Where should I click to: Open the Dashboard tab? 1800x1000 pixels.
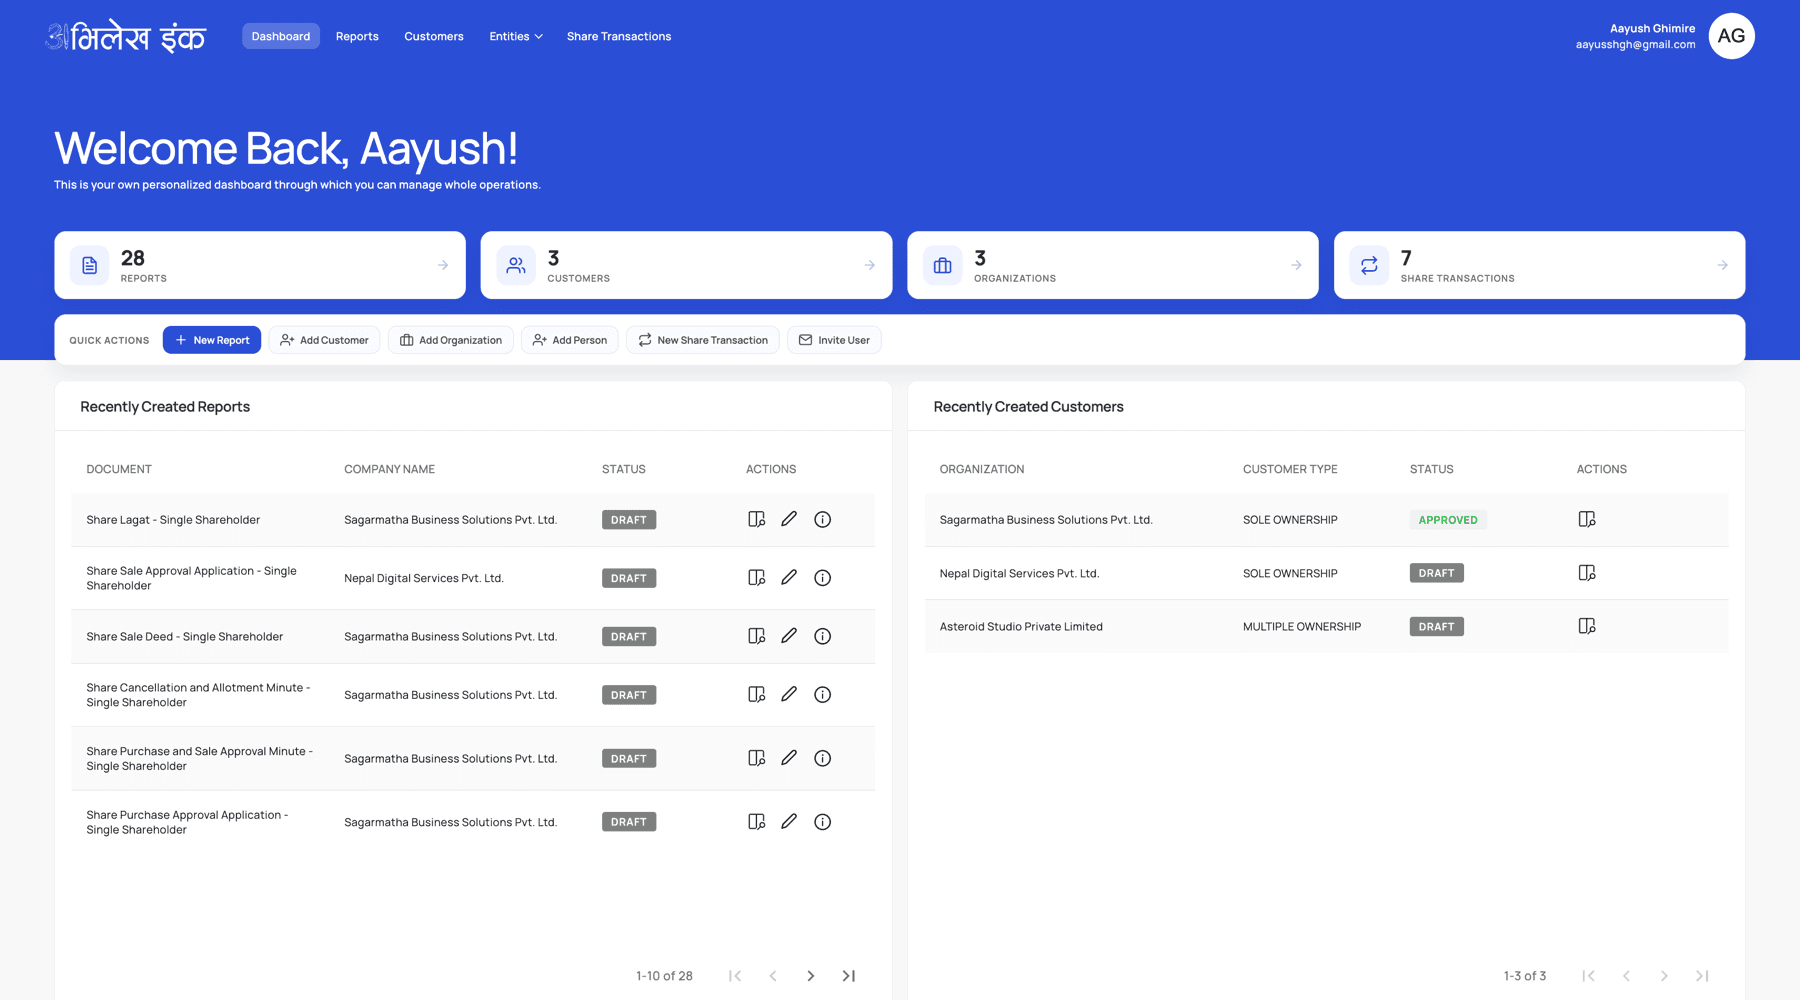281,36
